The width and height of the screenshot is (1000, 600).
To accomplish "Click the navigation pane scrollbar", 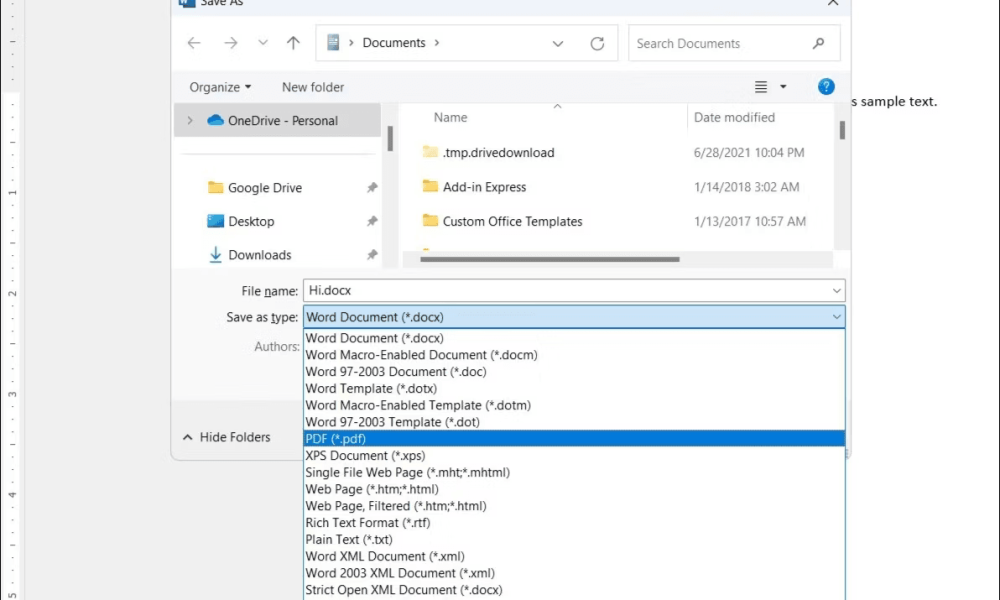I will [x=390, y=138].
